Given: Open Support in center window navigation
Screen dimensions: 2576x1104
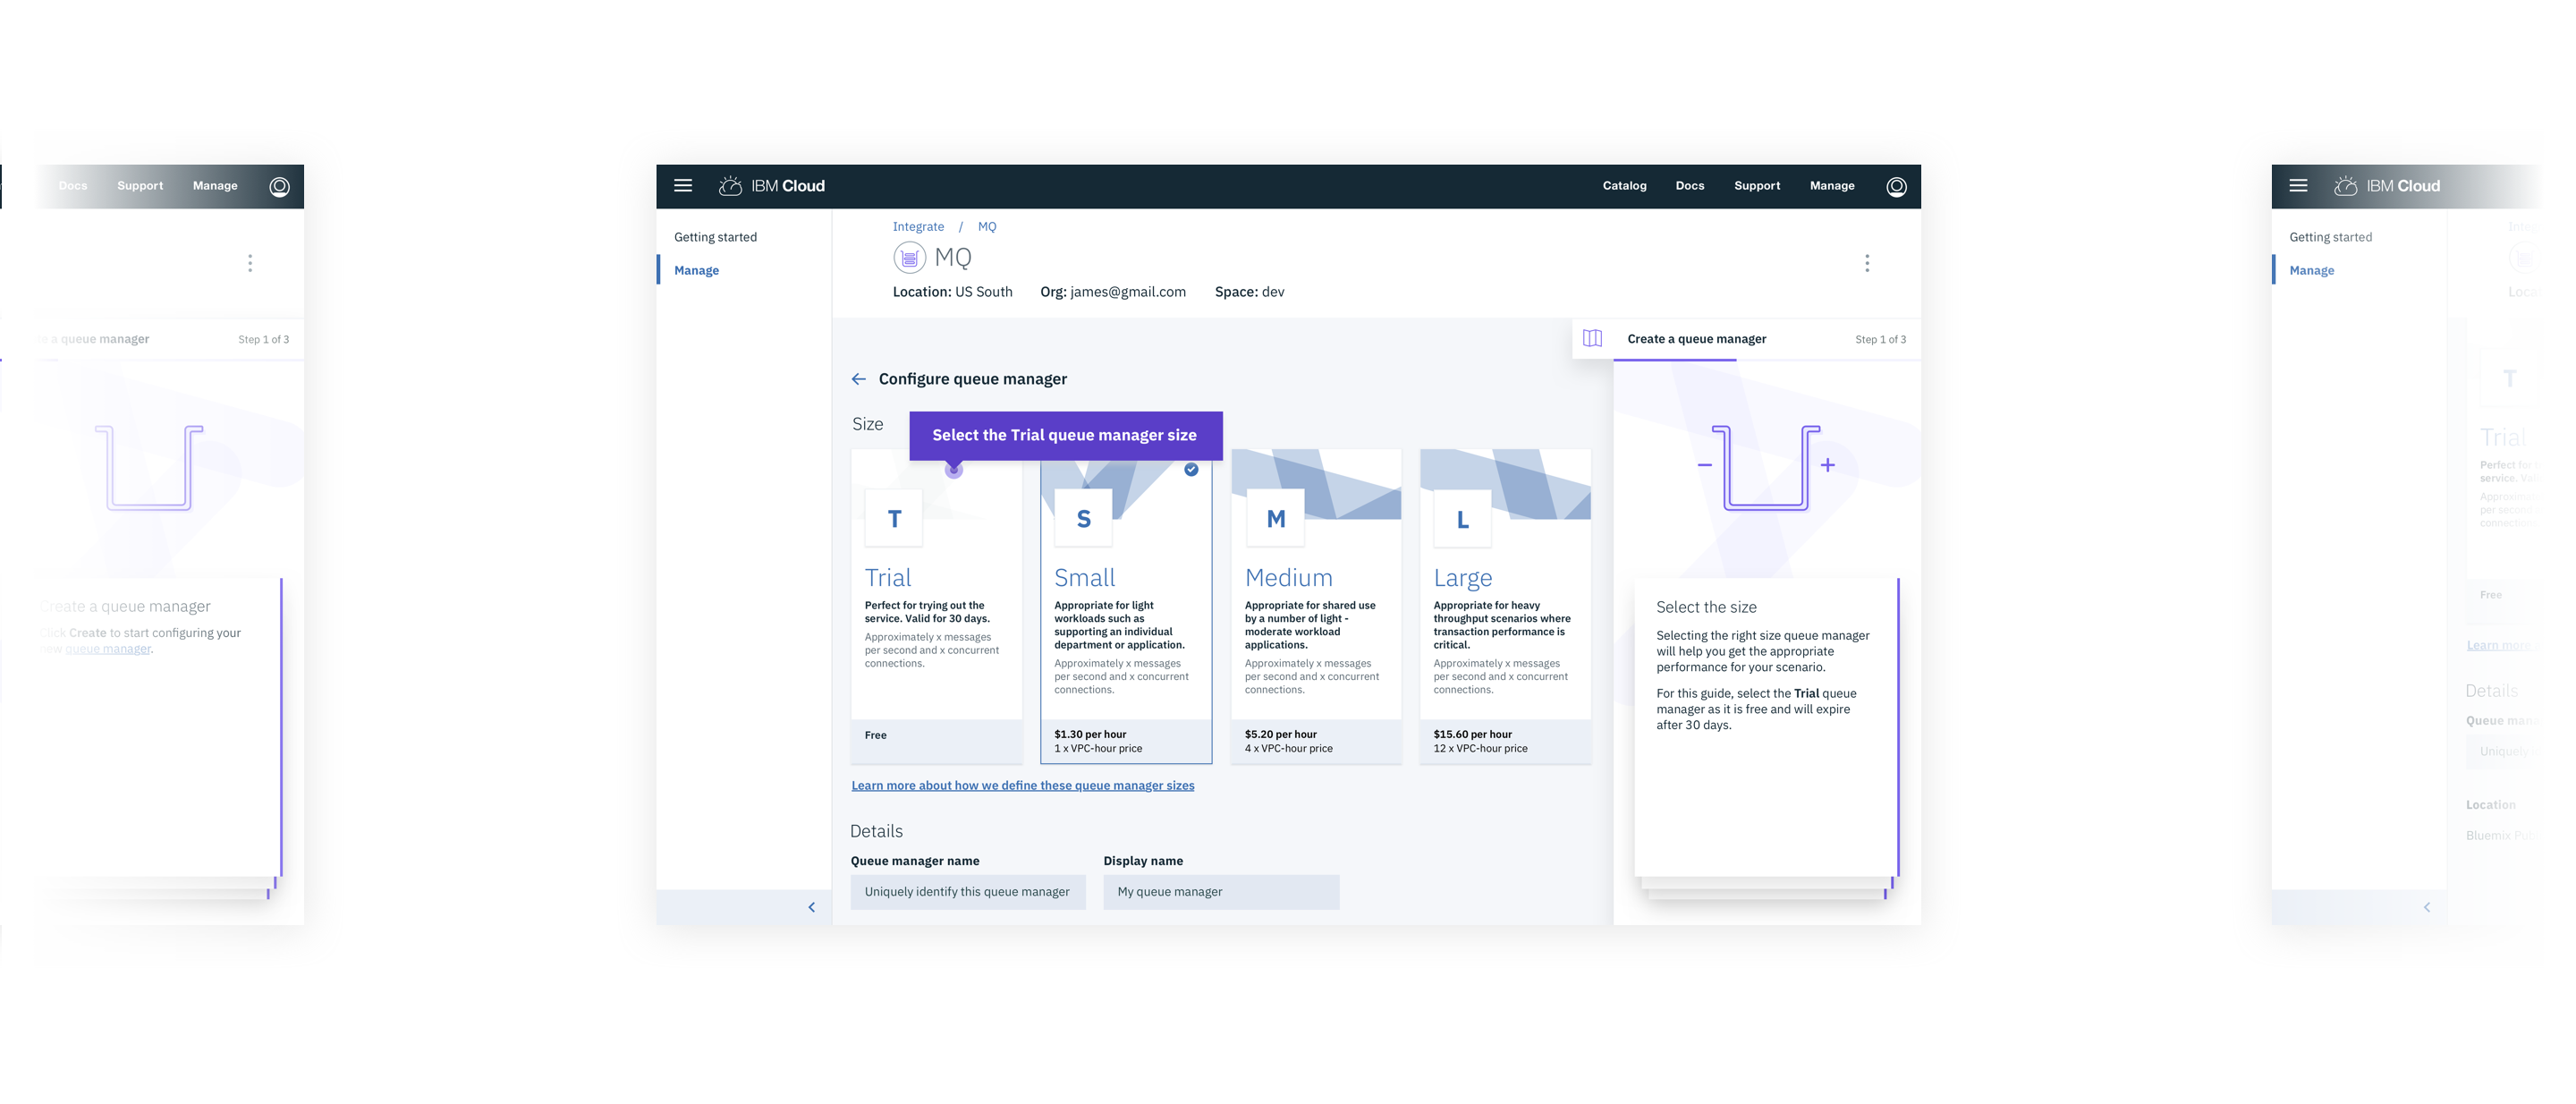Looking at the screenshot, I should (x=1756, y=186).
